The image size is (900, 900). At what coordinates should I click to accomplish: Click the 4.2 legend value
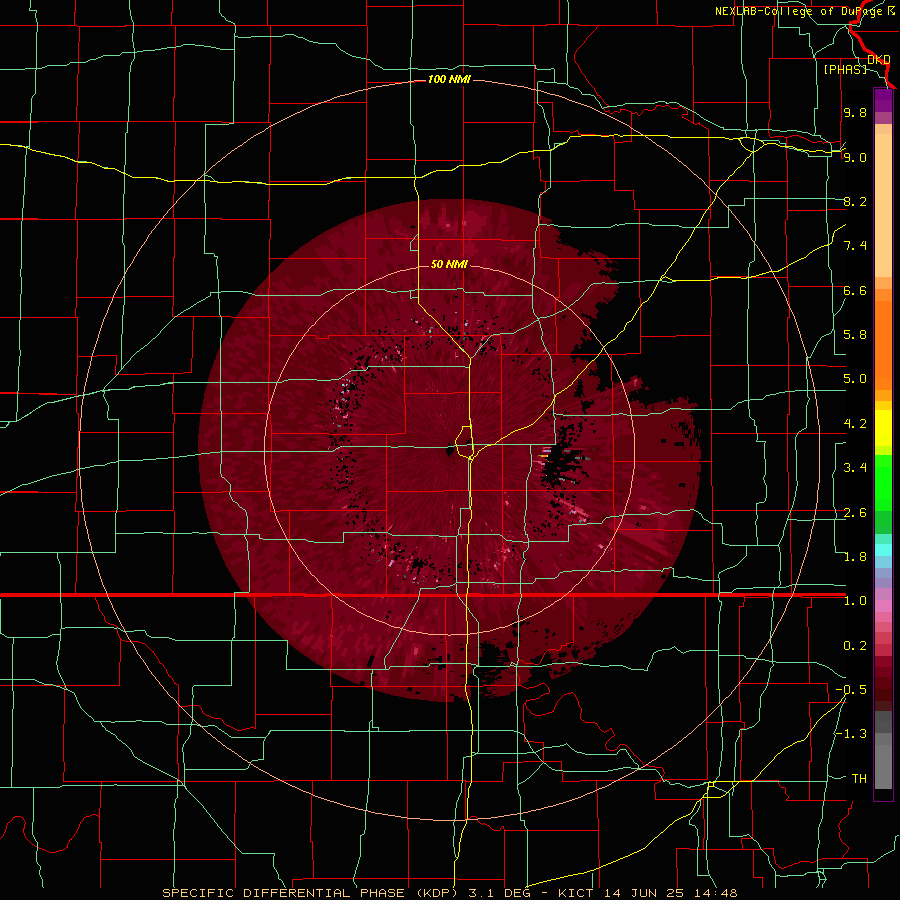(855, 424)
